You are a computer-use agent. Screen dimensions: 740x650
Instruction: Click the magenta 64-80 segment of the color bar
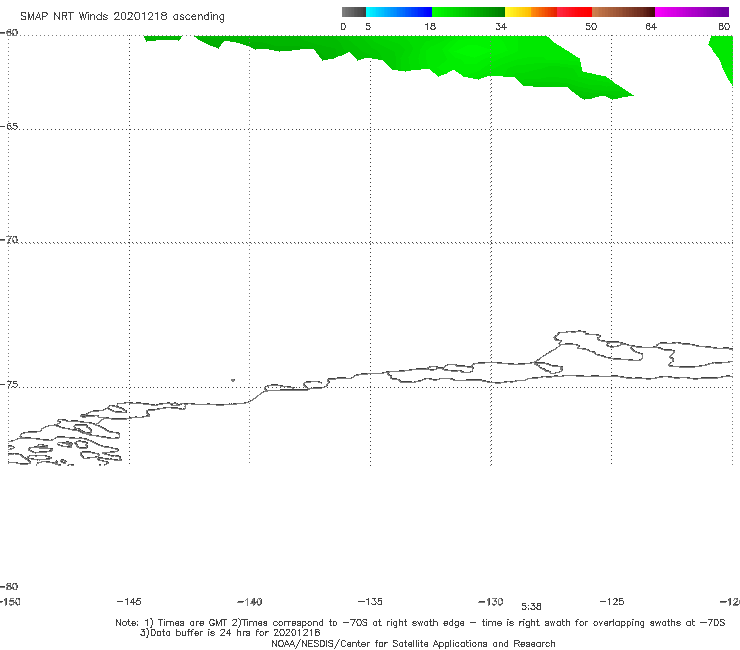(x=692, y=12)
